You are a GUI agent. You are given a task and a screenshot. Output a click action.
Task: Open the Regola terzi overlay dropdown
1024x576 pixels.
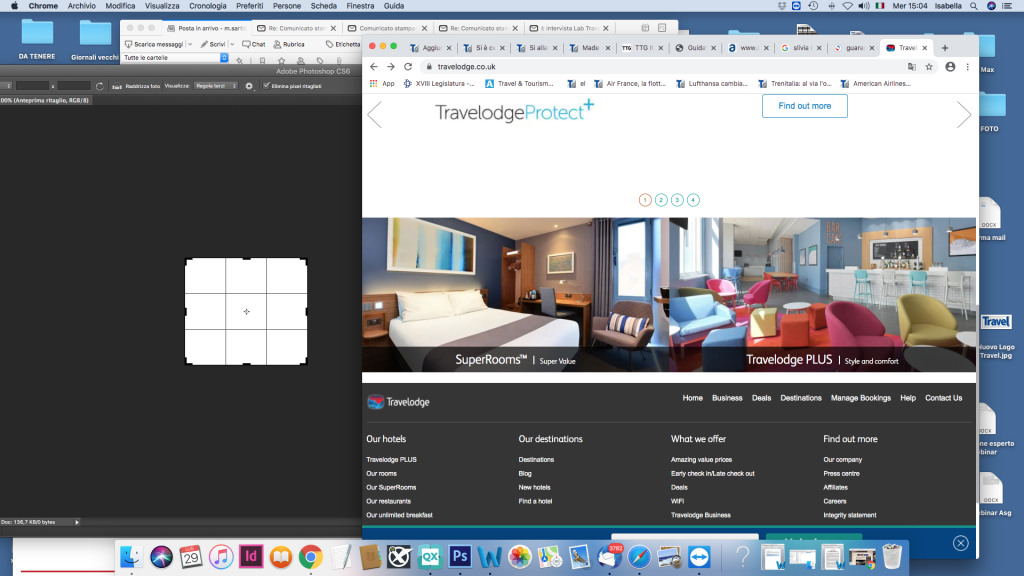[x=215, y=86]
